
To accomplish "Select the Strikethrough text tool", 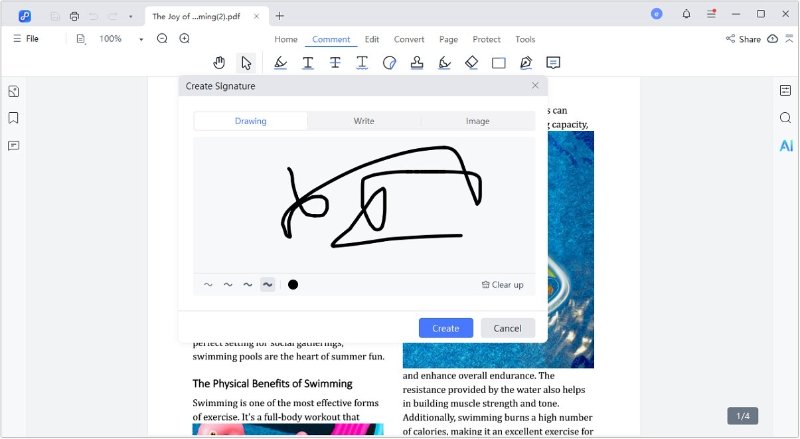I will (x=335, y=63).
